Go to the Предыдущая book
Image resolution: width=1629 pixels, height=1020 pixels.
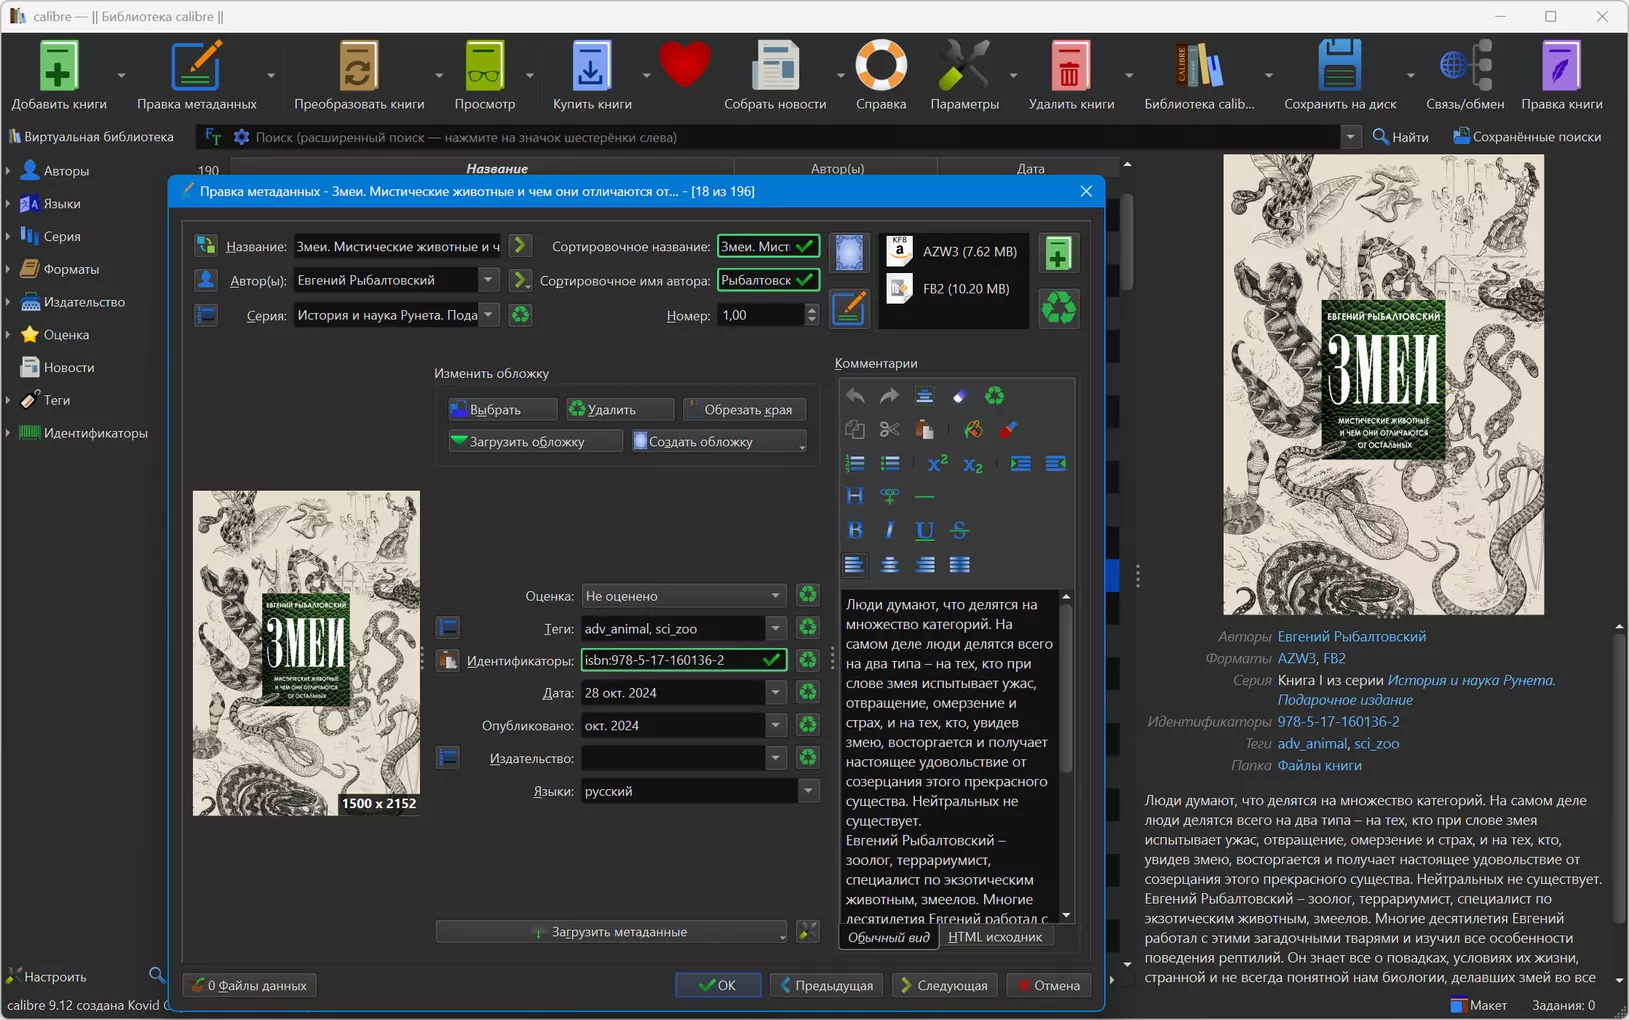pos(826,985)
